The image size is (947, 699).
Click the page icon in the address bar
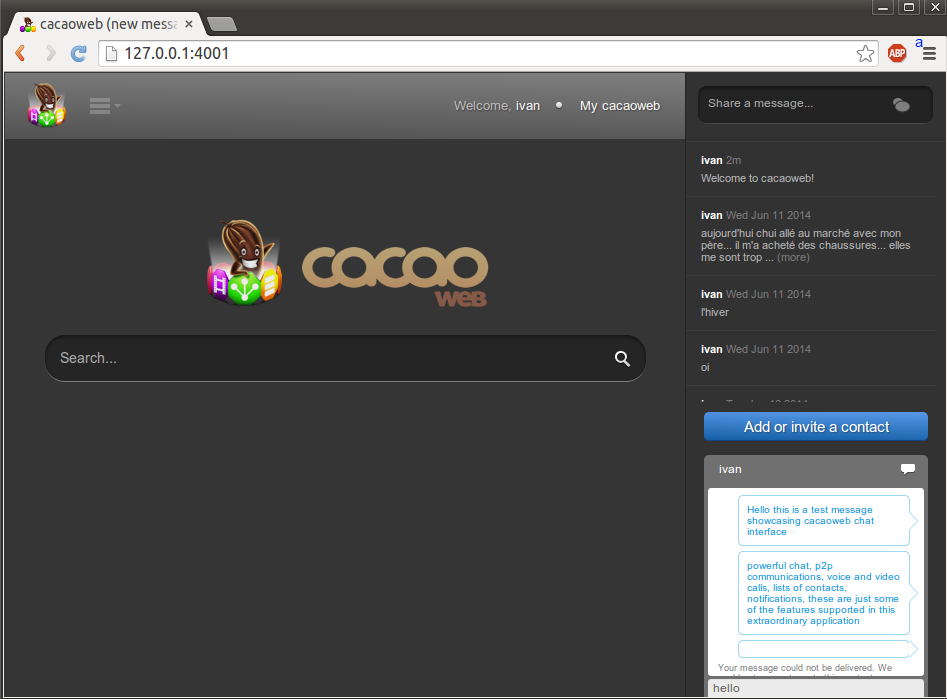pyautogui.click(x=111, y=54)
